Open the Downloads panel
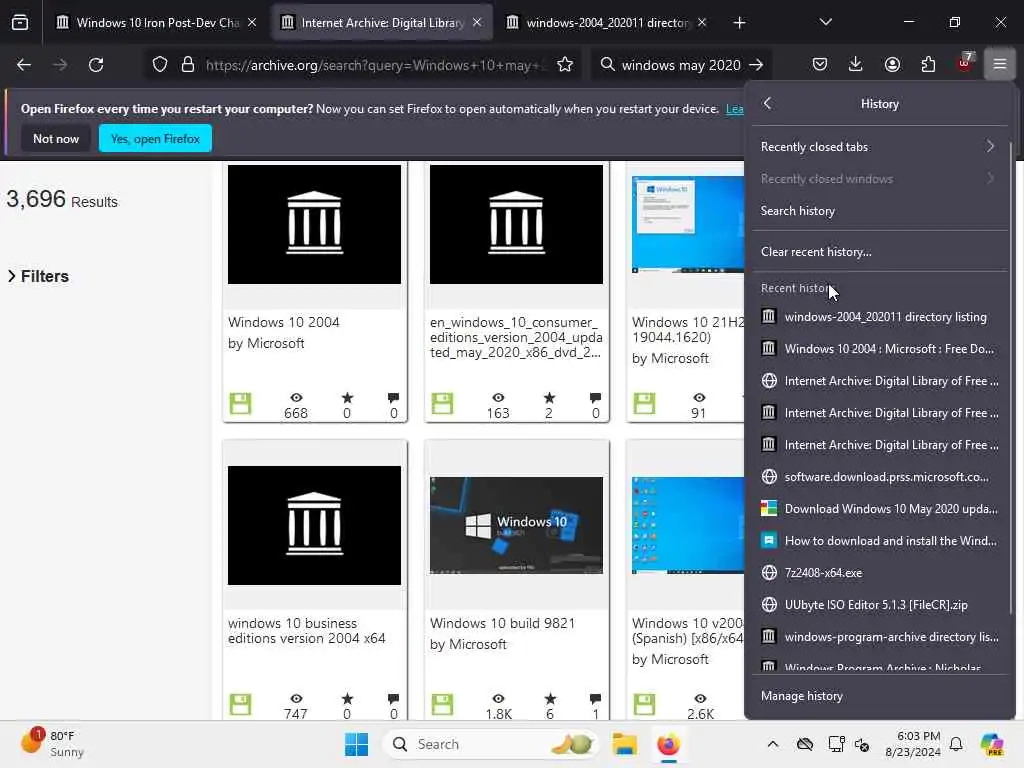This screenshot has height=768, width=1024. [x=856, y=65]
